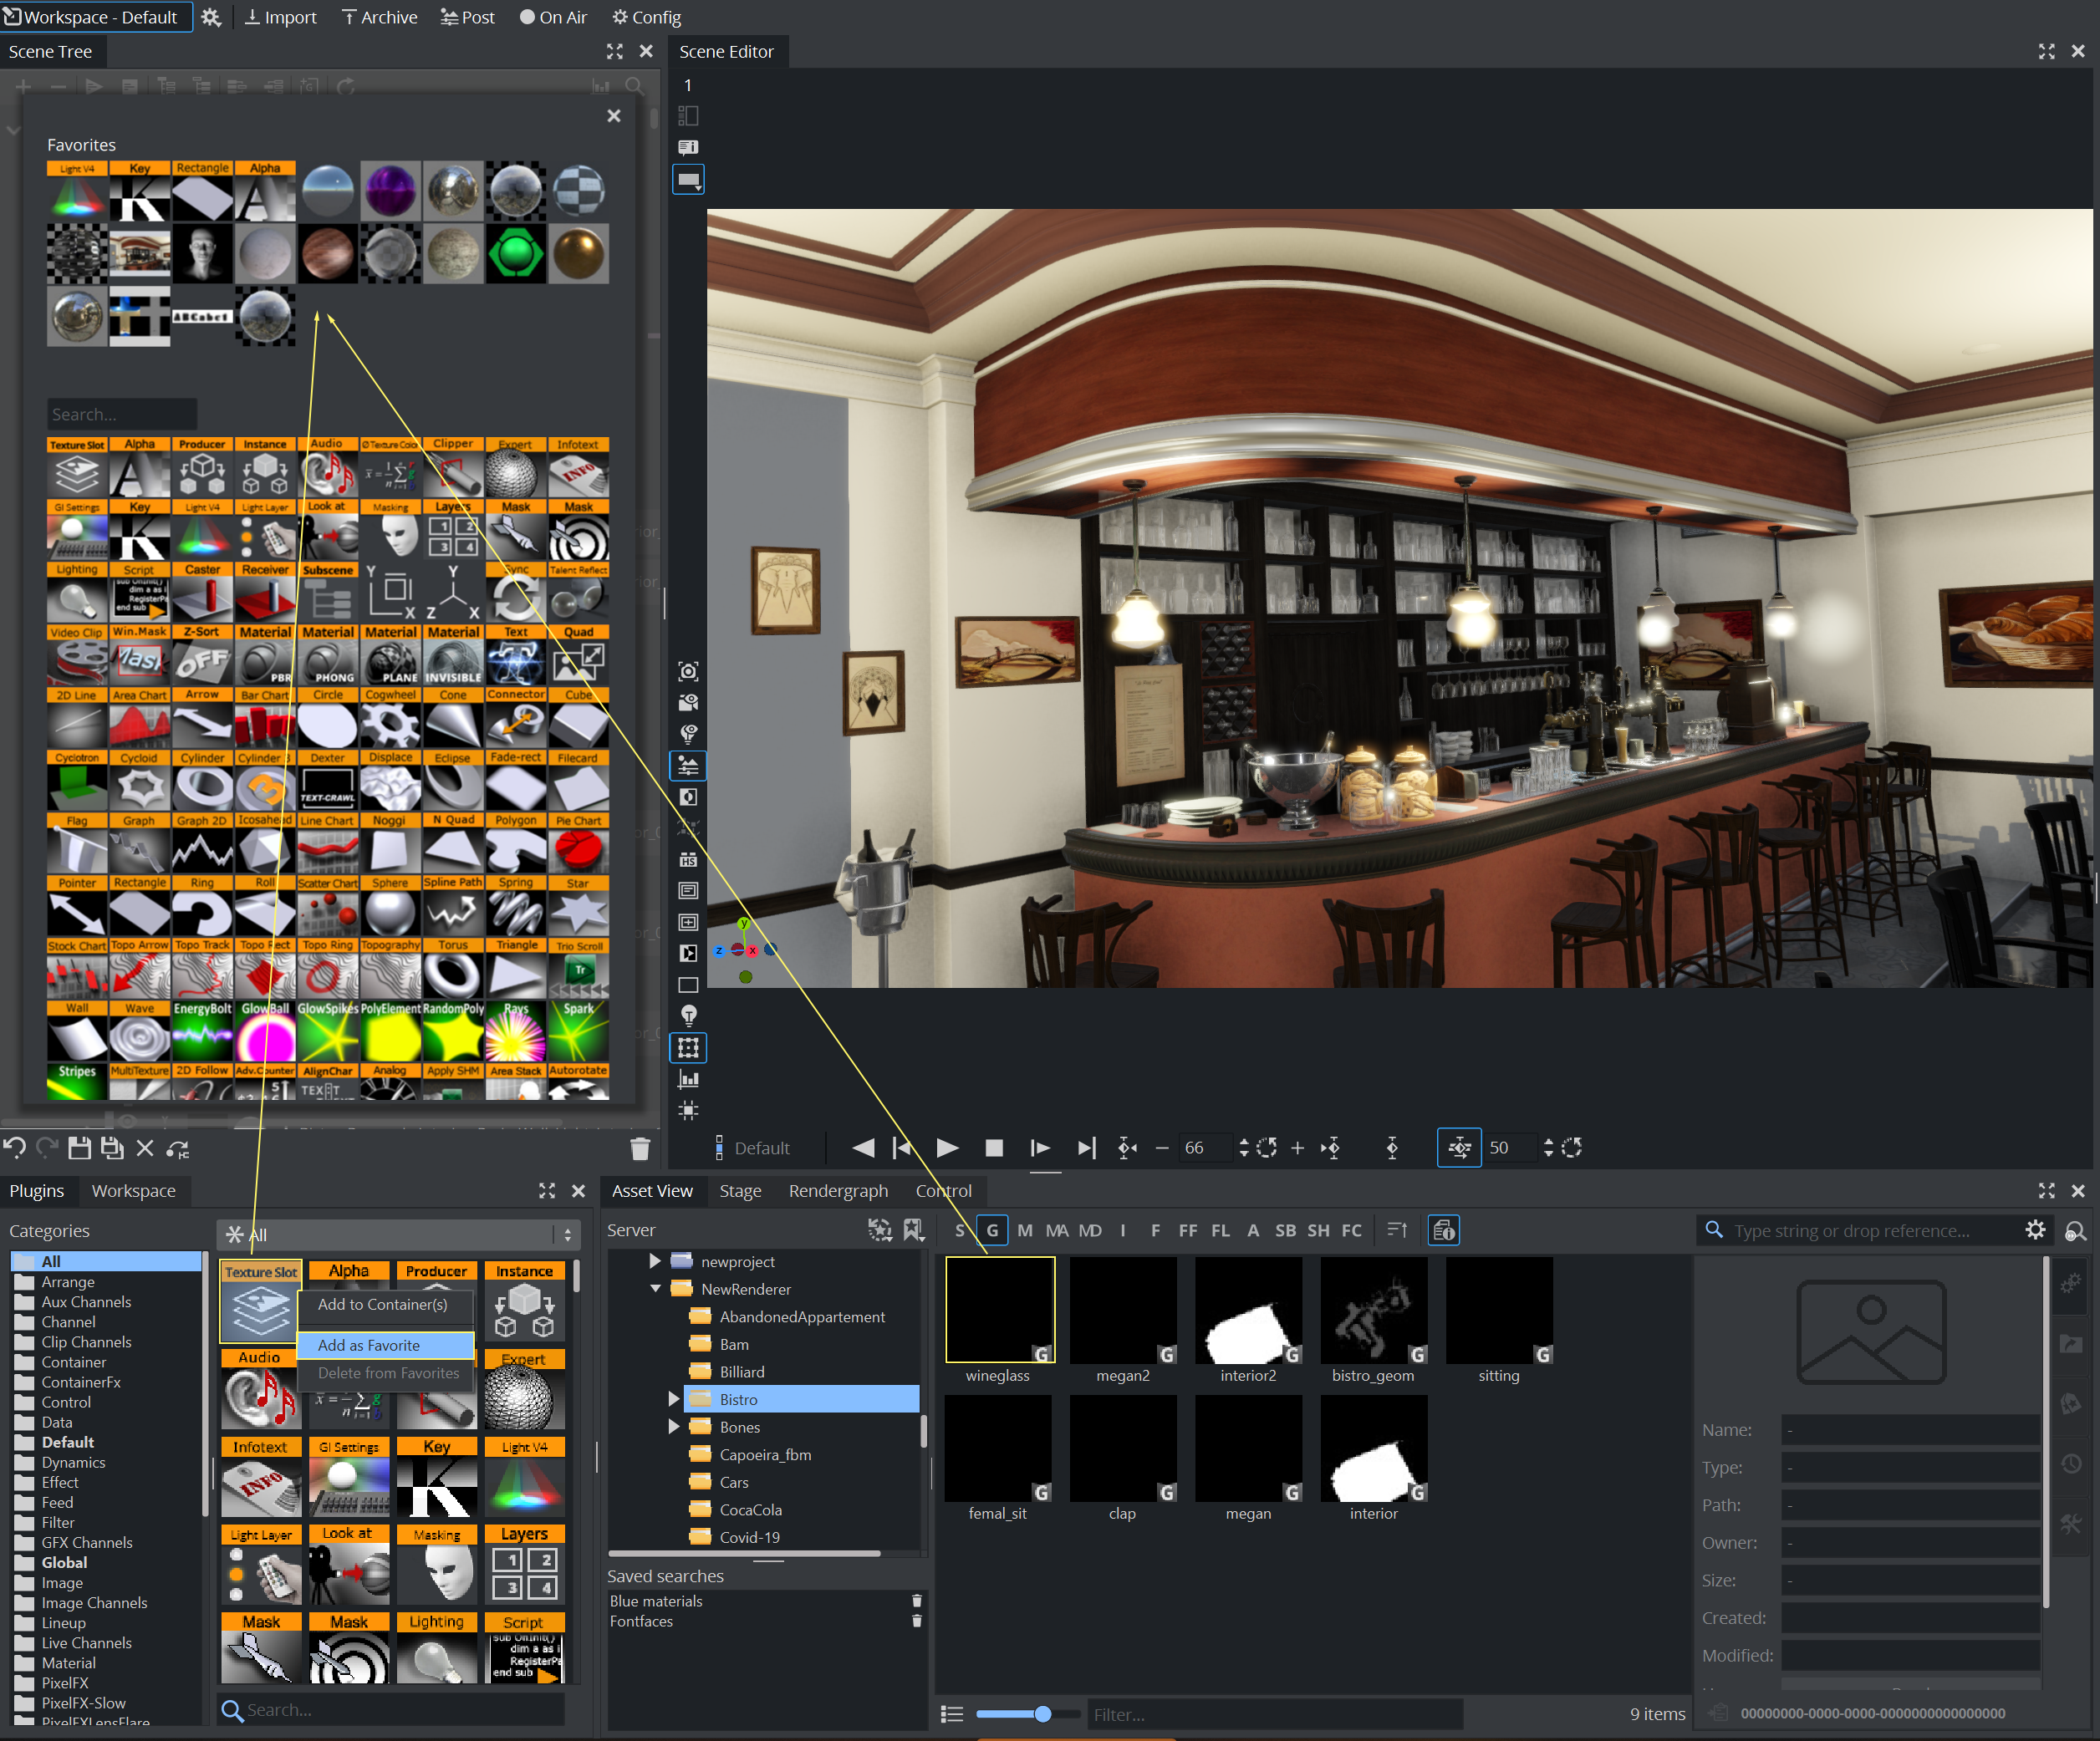
Task: Click the stepper arrows beside value 66
Action: [x=1244, y=1148]
